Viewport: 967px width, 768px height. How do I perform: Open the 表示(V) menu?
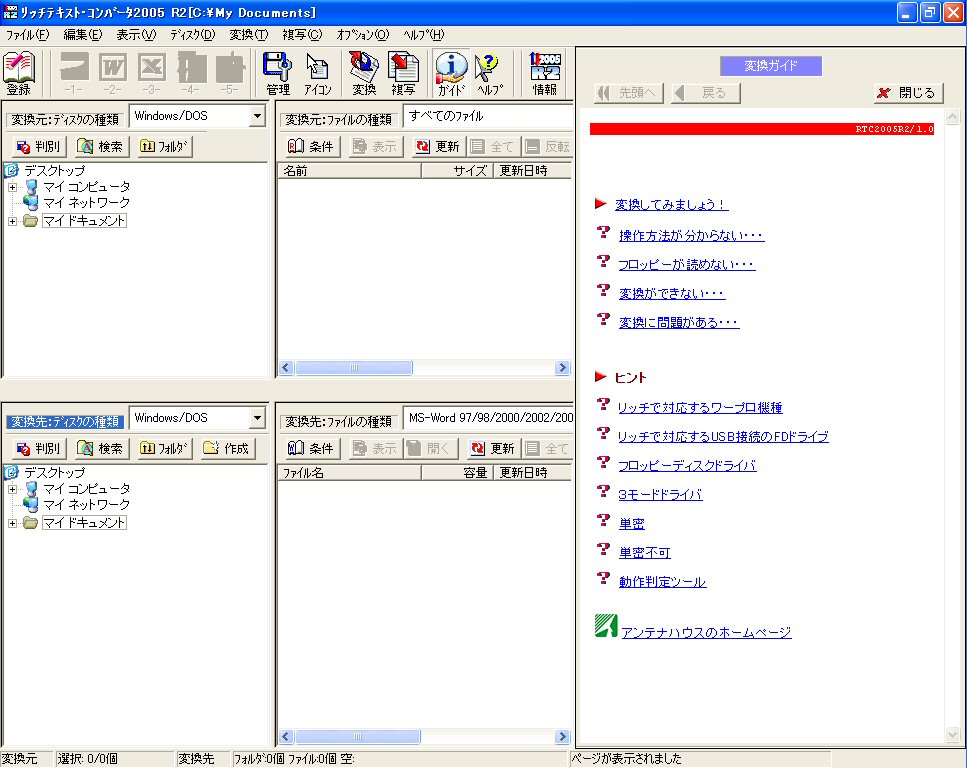point(136,35)
